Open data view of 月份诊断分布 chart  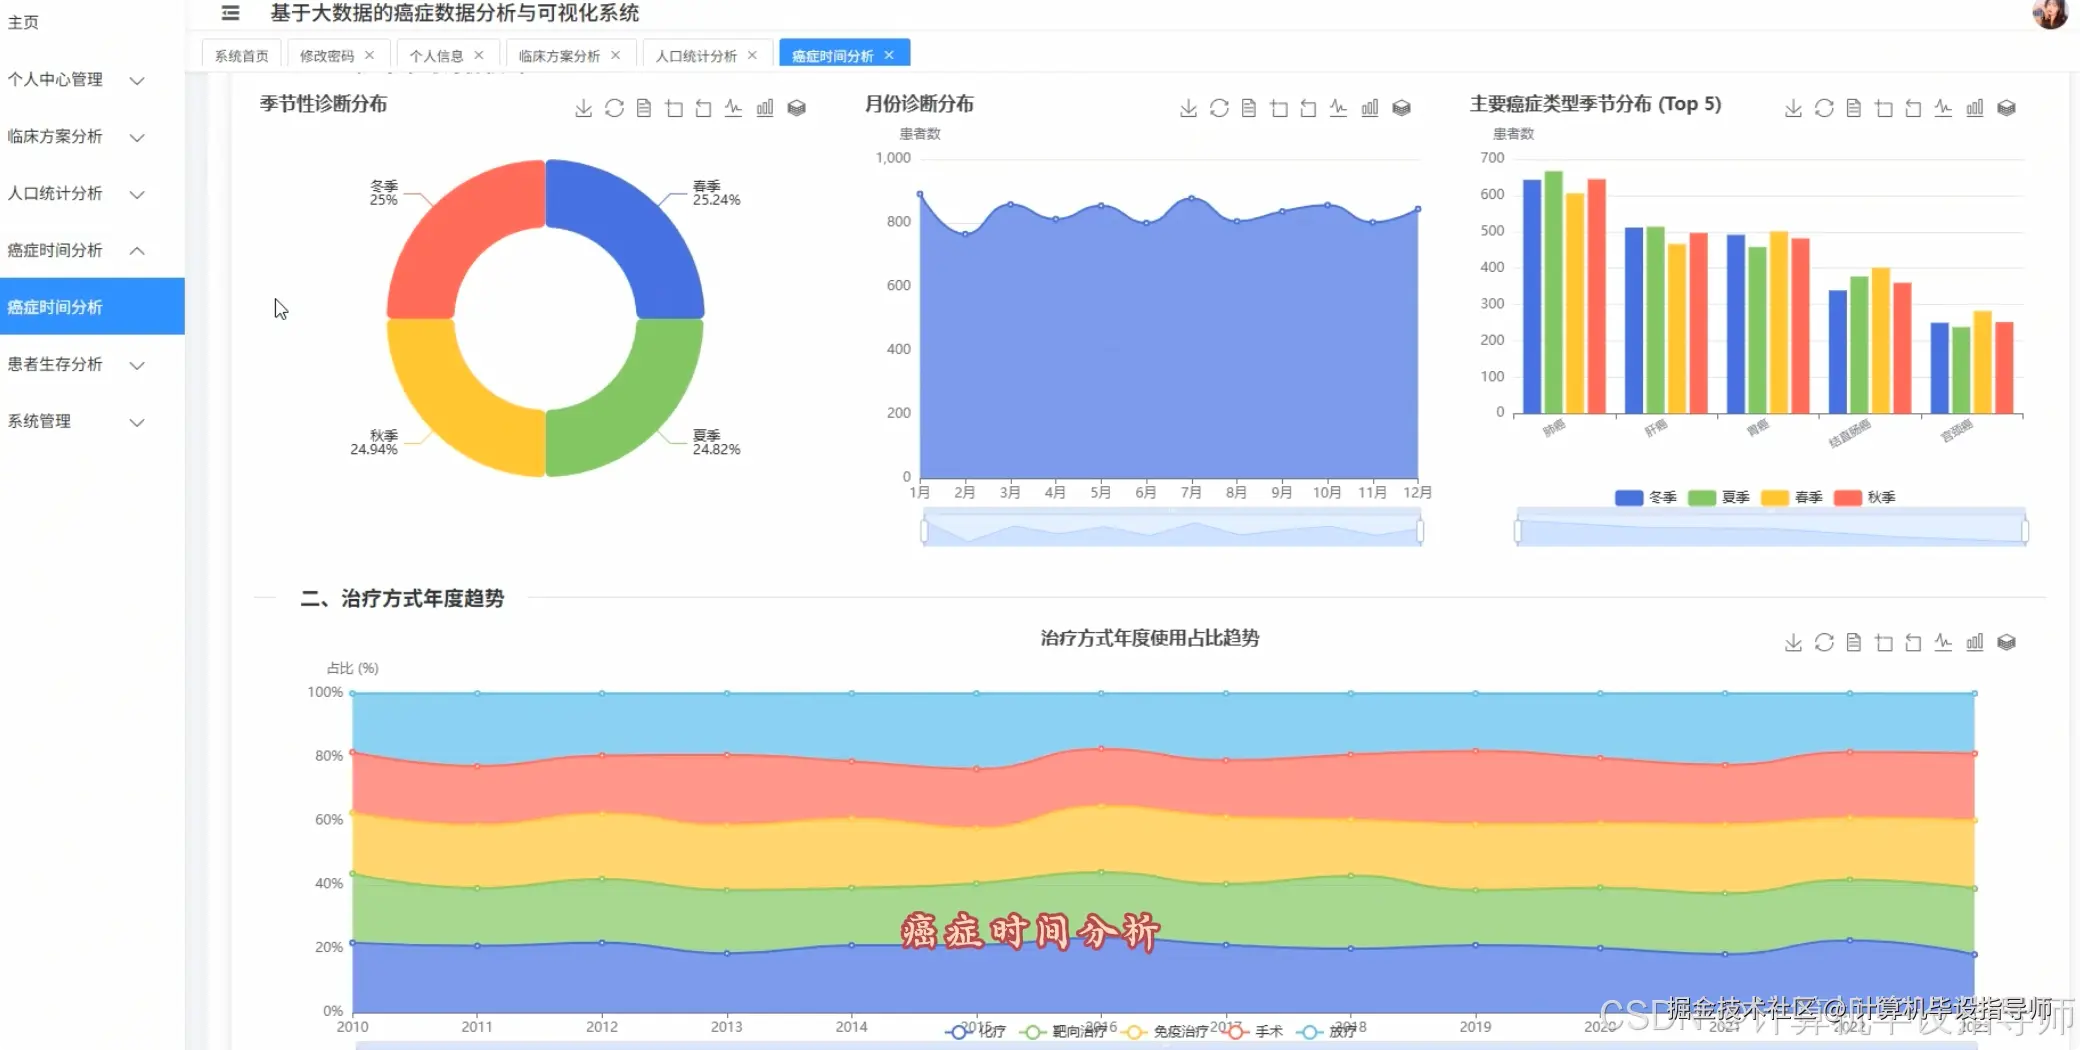click(1248, 108)
